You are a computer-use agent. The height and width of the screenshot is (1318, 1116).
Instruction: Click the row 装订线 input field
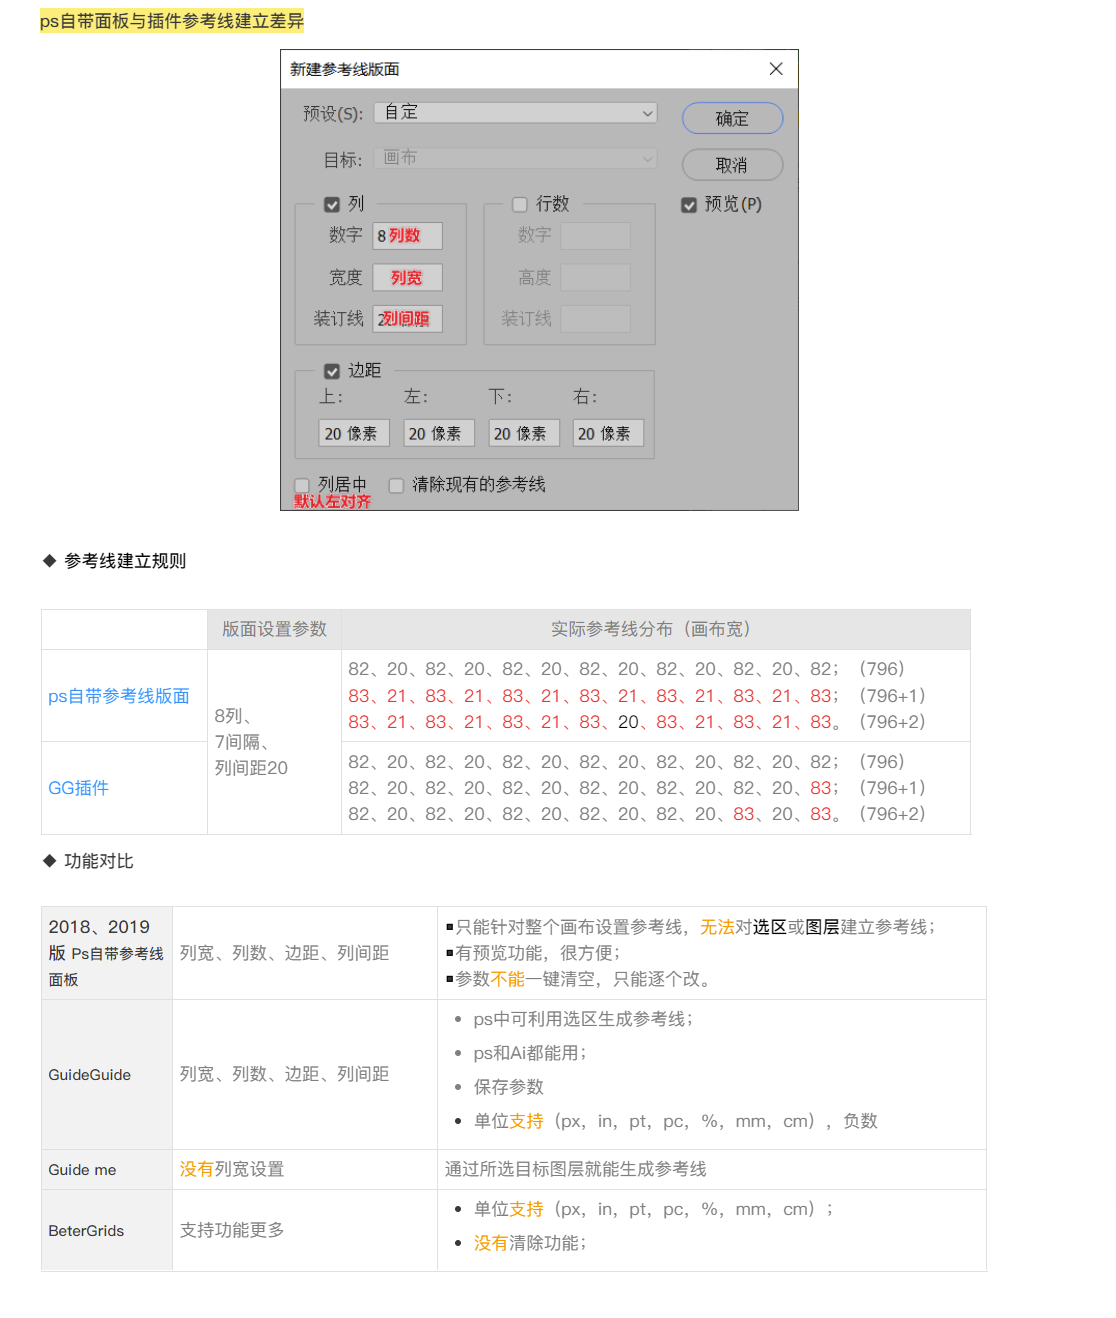click(x=596, y=319)
